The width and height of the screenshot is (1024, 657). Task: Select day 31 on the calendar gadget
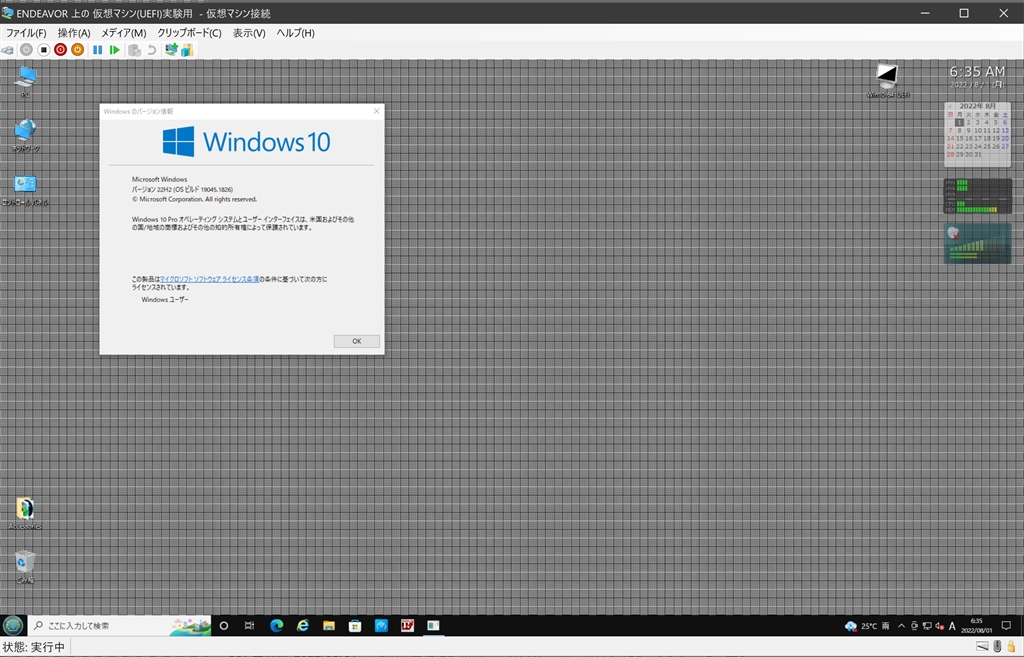tap(978, 155)
